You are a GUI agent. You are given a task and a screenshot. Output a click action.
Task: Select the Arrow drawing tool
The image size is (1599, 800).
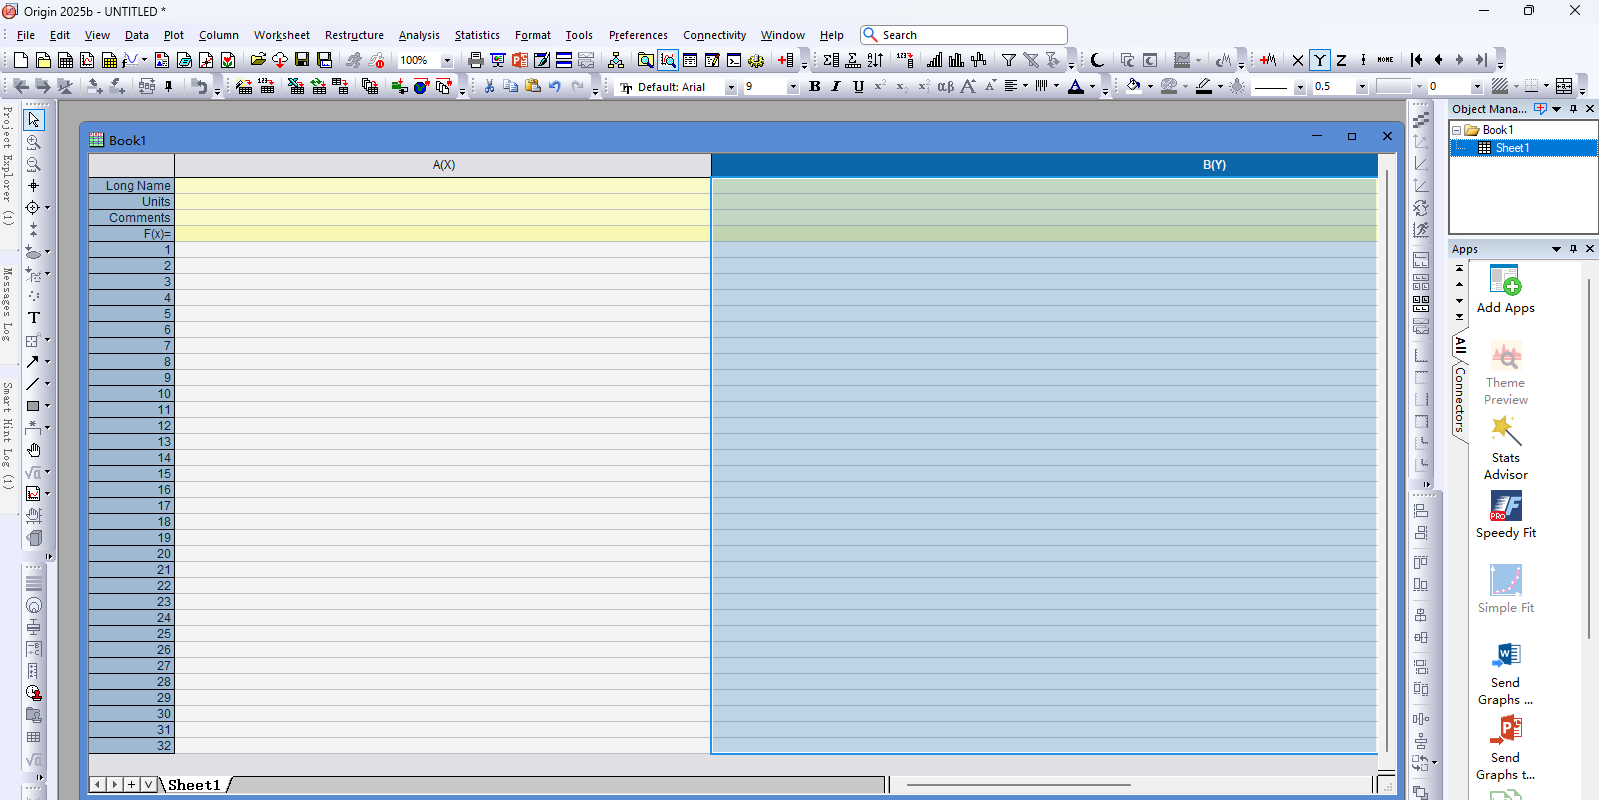click(33, 362)
